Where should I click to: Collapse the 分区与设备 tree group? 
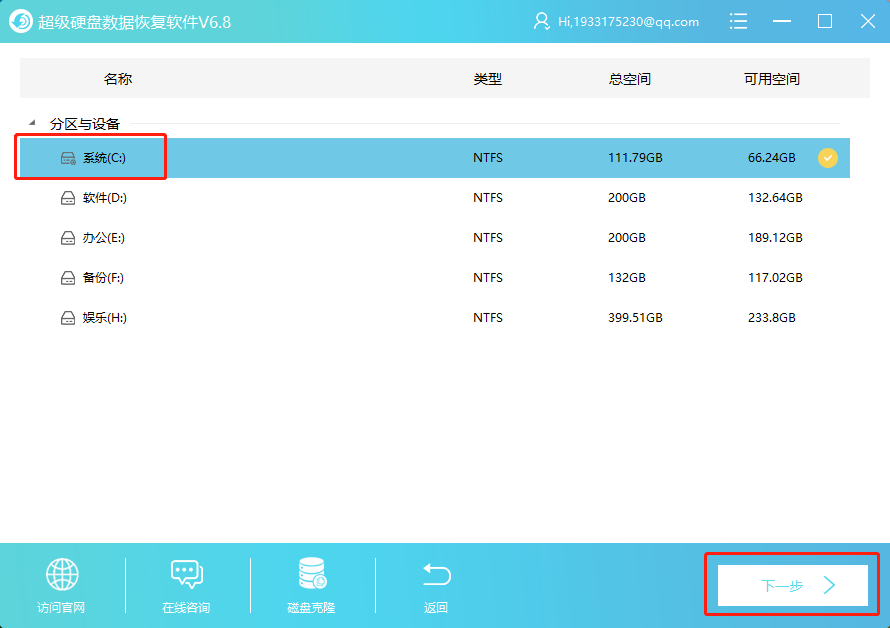pyautogui.click(x=32, y=123)
